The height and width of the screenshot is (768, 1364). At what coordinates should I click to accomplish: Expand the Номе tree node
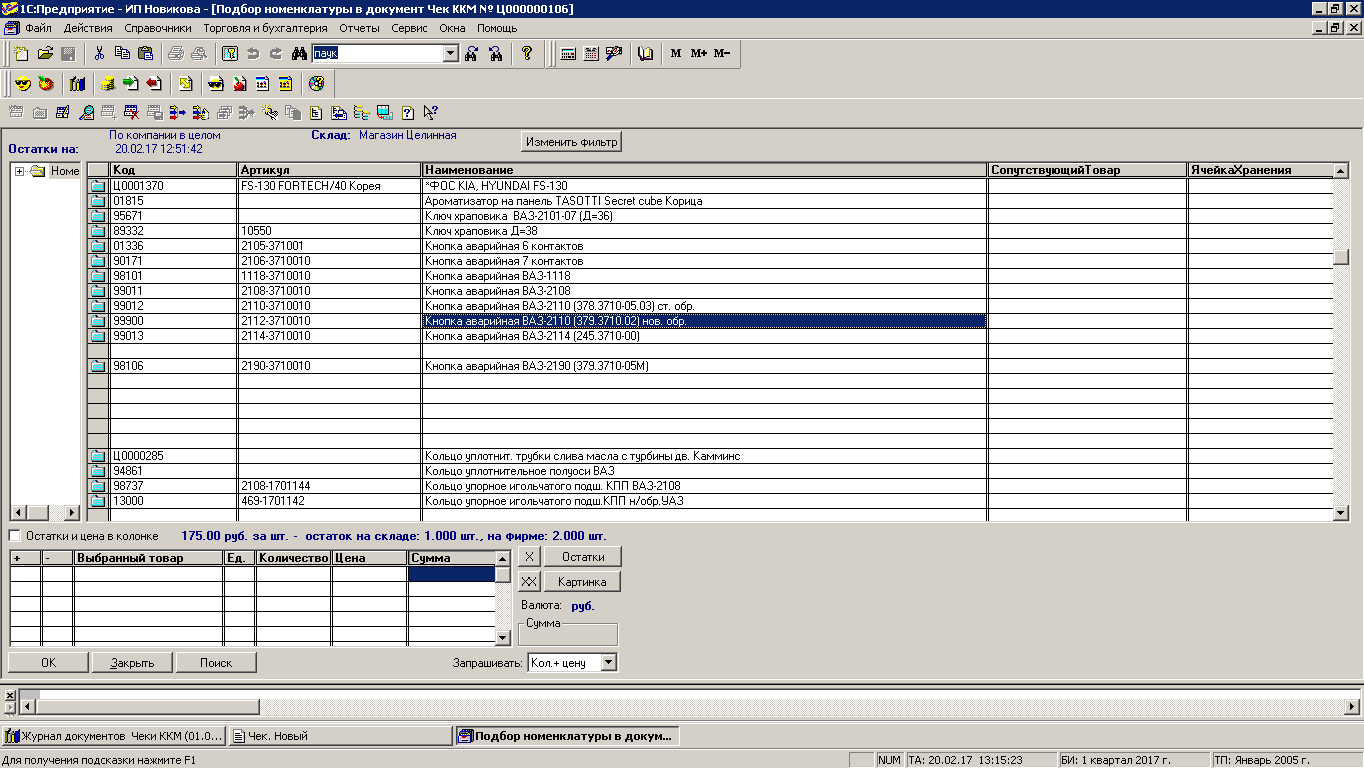click(x=19, y=171)
